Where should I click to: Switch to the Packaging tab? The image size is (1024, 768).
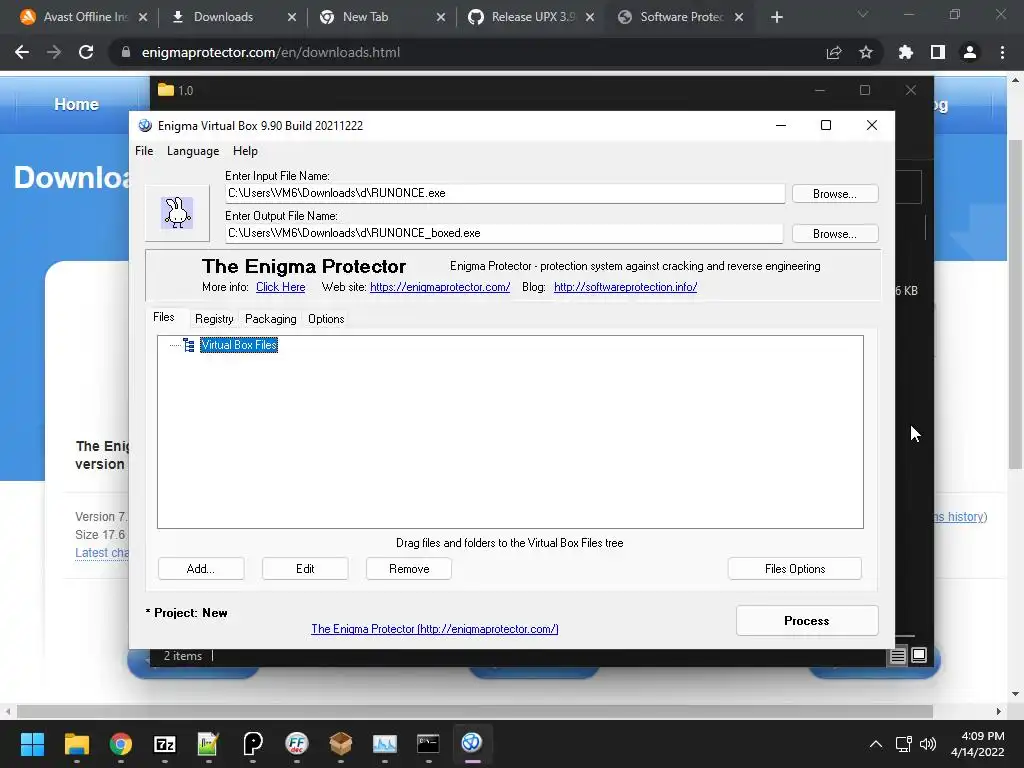tap(270, 319)
